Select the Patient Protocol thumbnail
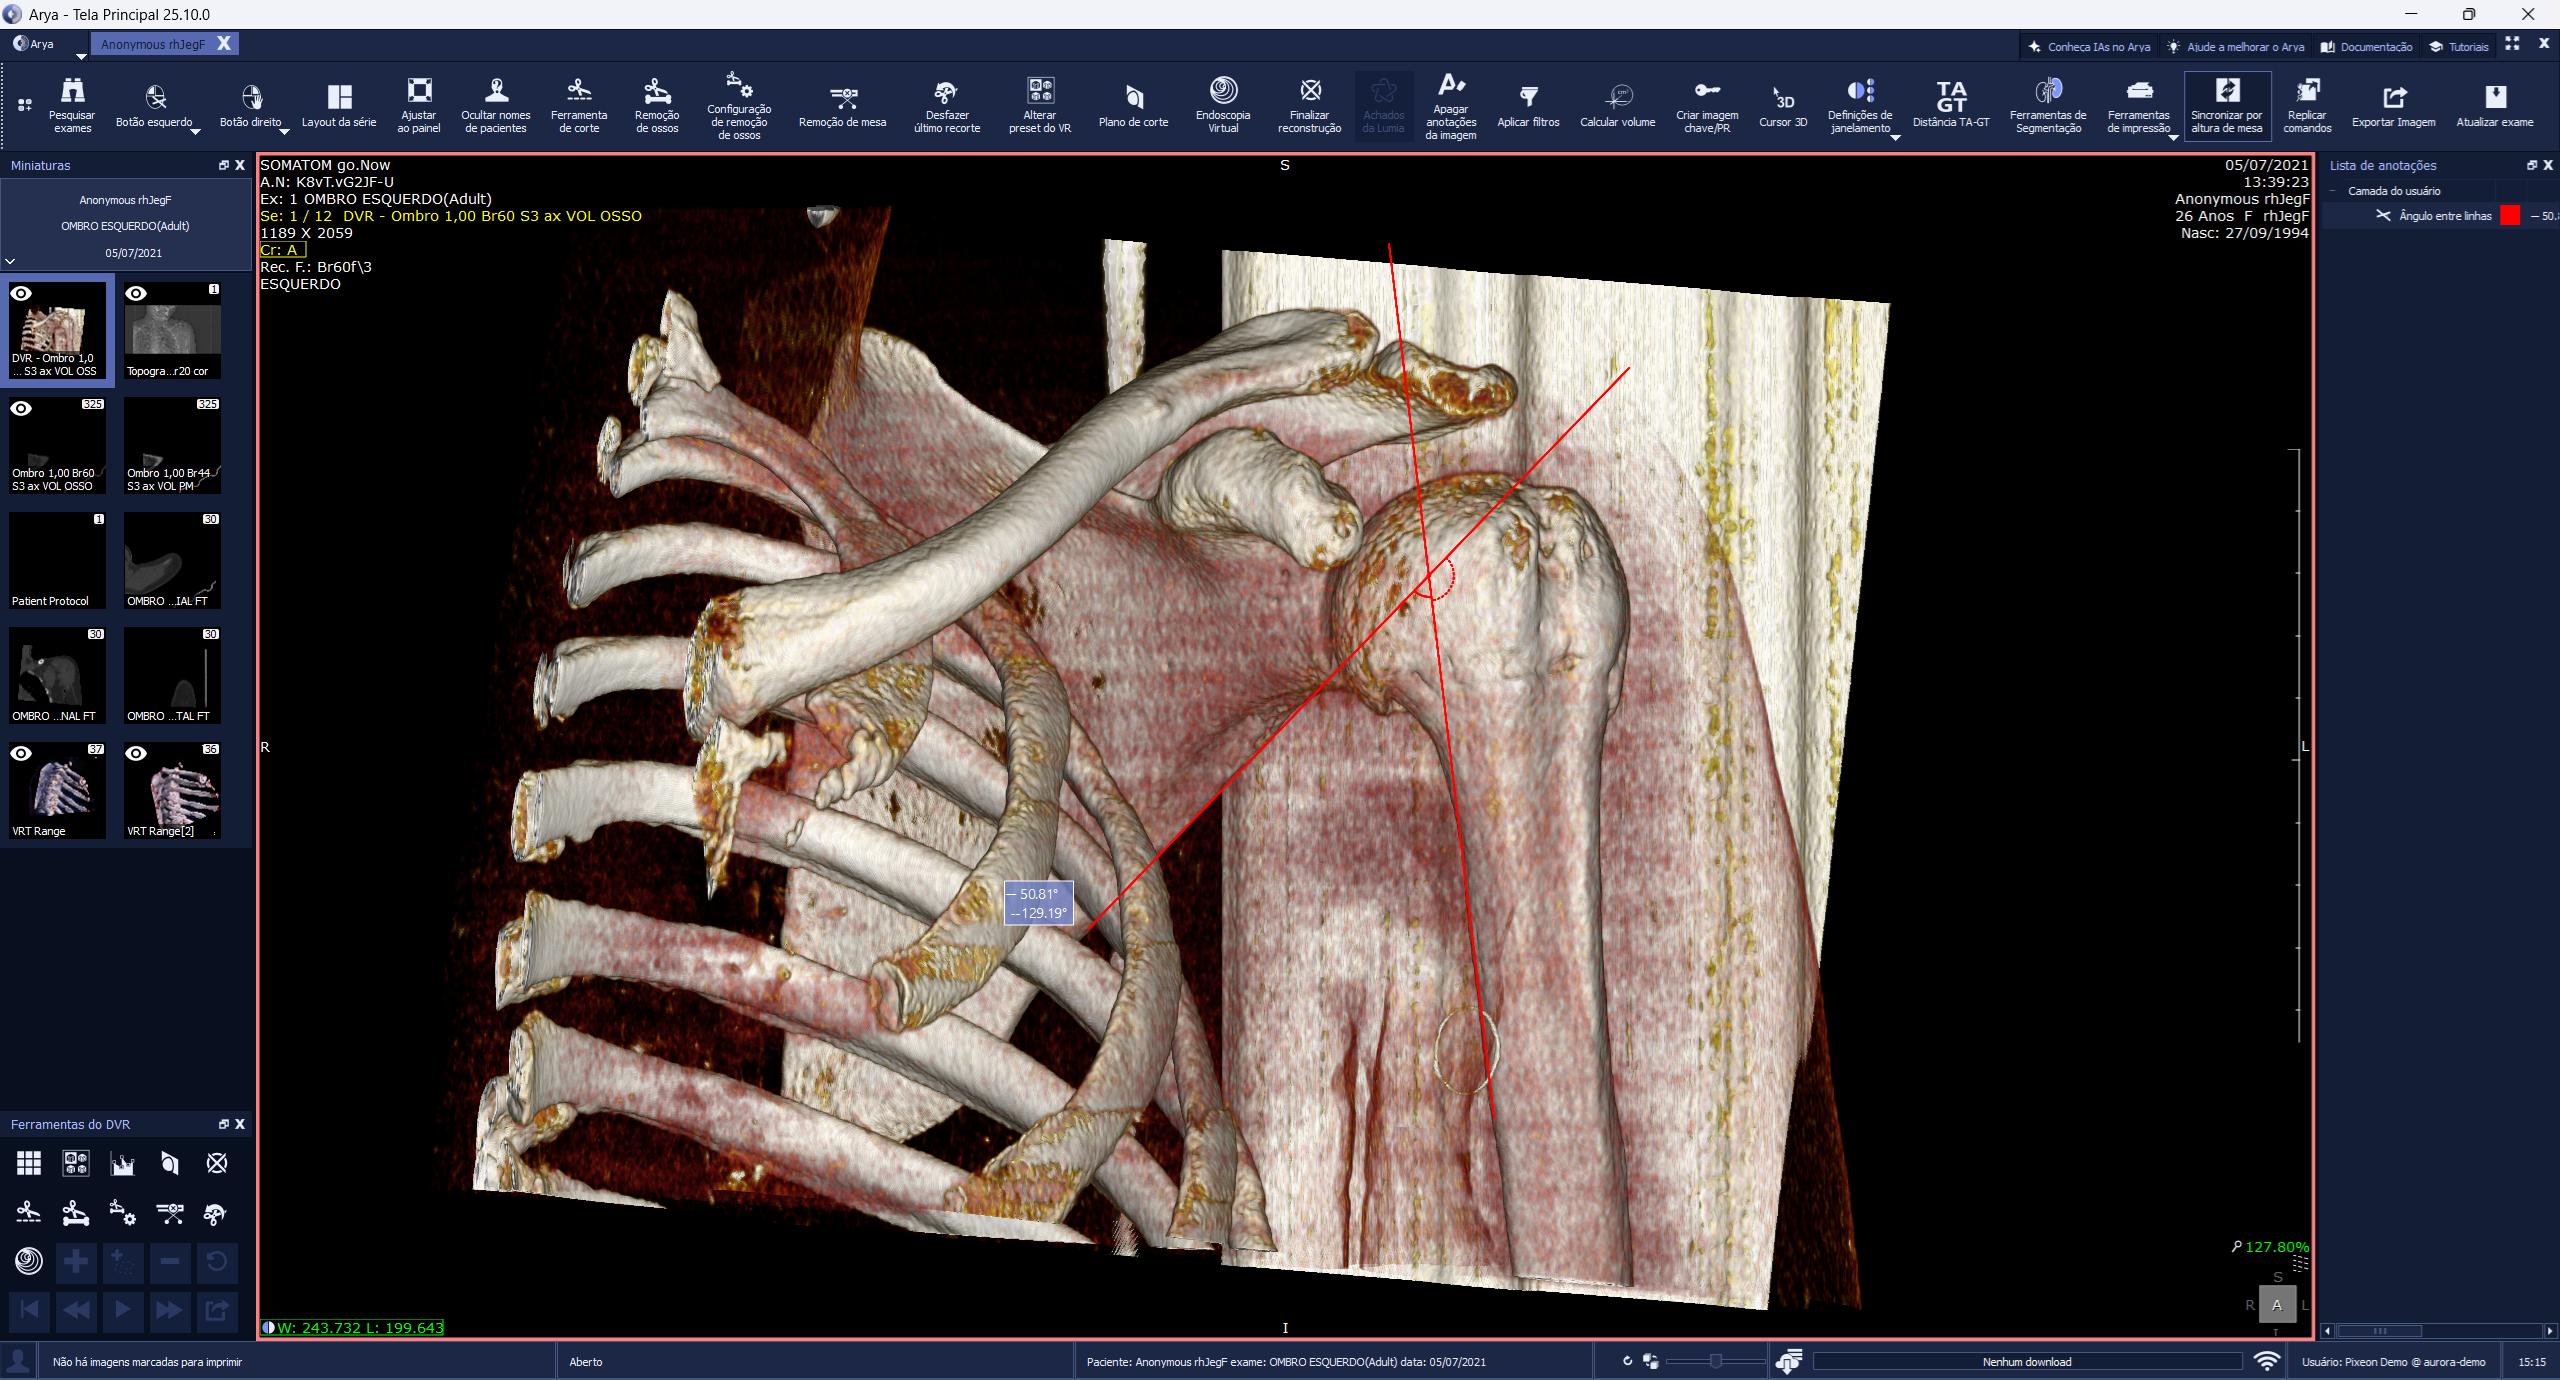This screenshot has height=1380, width=2560. coord(57,560)
